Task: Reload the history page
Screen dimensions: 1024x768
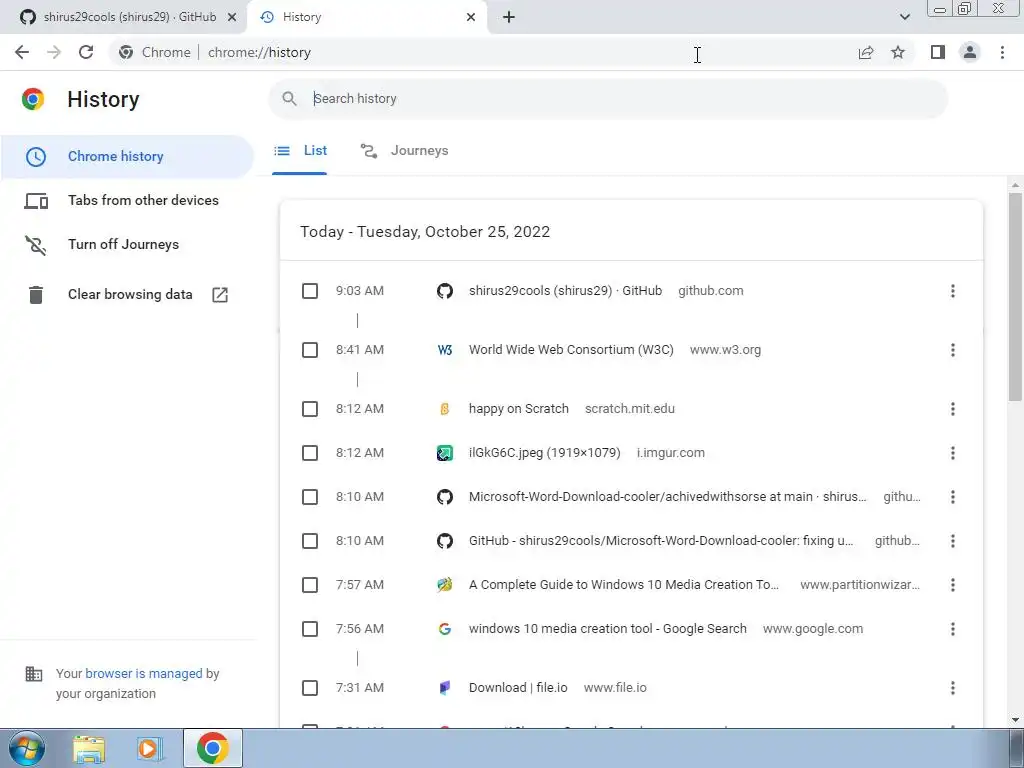Action: click(x=86, y=52)
